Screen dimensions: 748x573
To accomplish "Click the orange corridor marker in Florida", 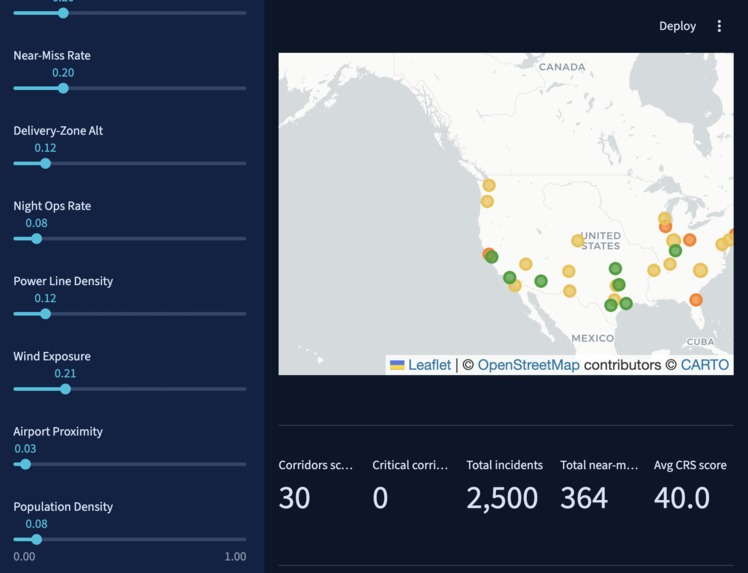I will [696, 300].
